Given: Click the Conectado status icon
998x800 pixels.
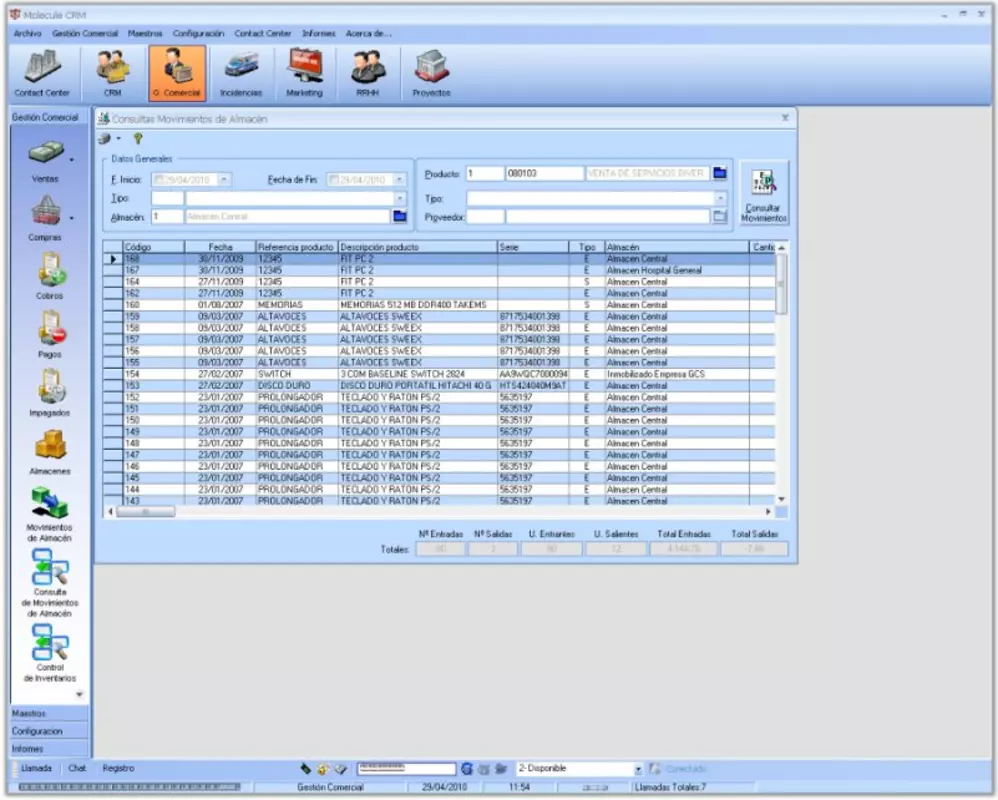Looking at the screenshot, I should (x=654, y=769).
